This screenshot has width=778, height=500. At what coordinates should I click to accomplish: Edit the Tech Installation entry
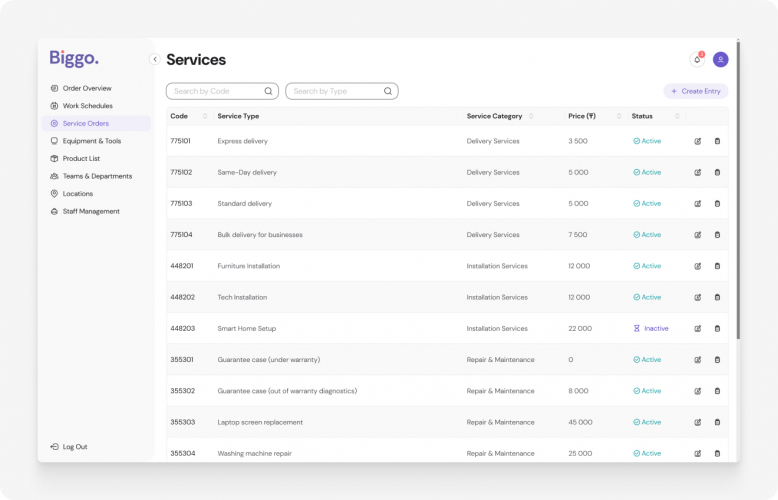698,298
